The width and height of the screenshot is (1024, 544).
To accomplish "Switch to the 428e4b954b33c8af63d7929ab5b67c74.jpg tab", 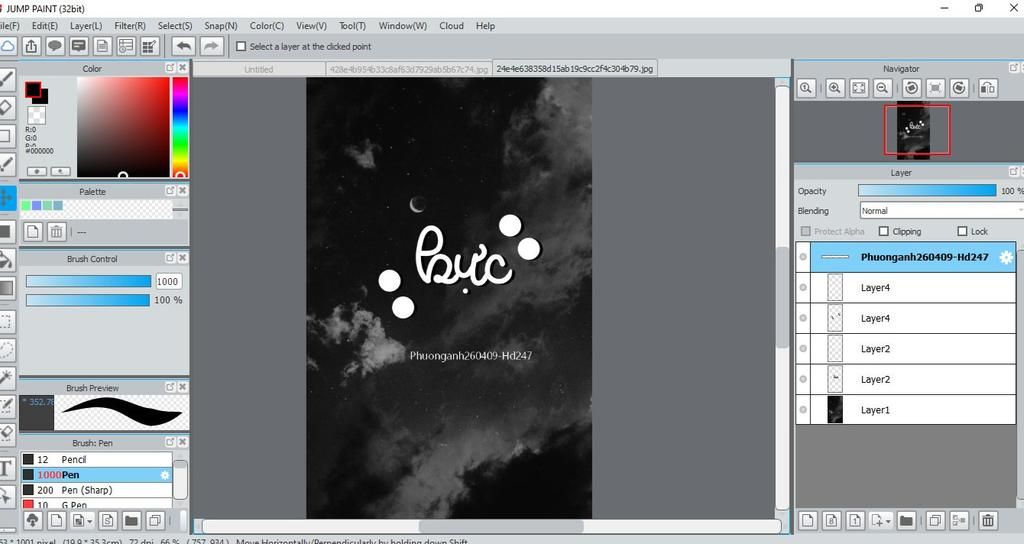I will click(409, 69).
